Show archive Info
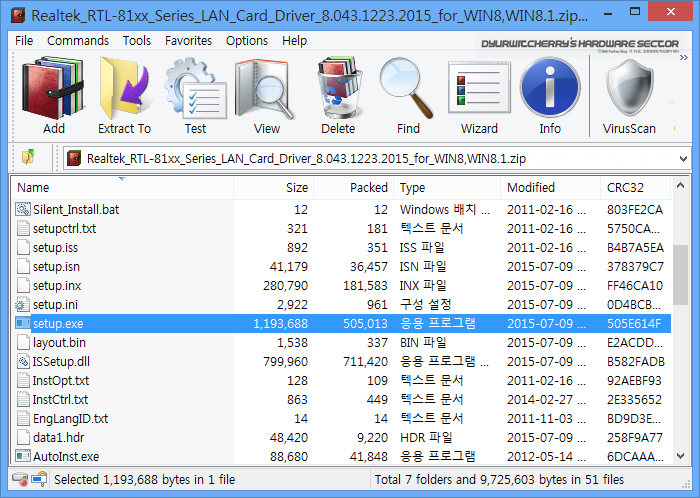The image size is (700, 498). pyautogui.click(x=550, y=87)
